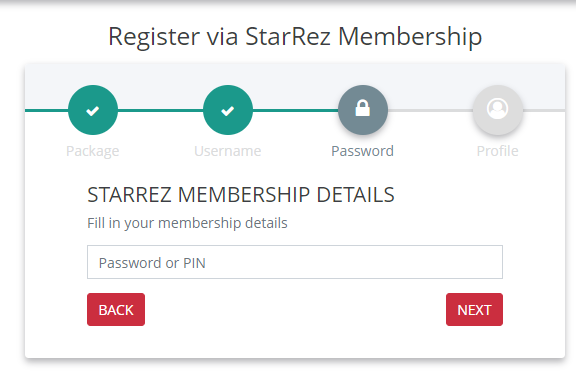This screenshot has width=576, height=371.
Task: Select the Profile step avatar icon
Action: [498, 110]
